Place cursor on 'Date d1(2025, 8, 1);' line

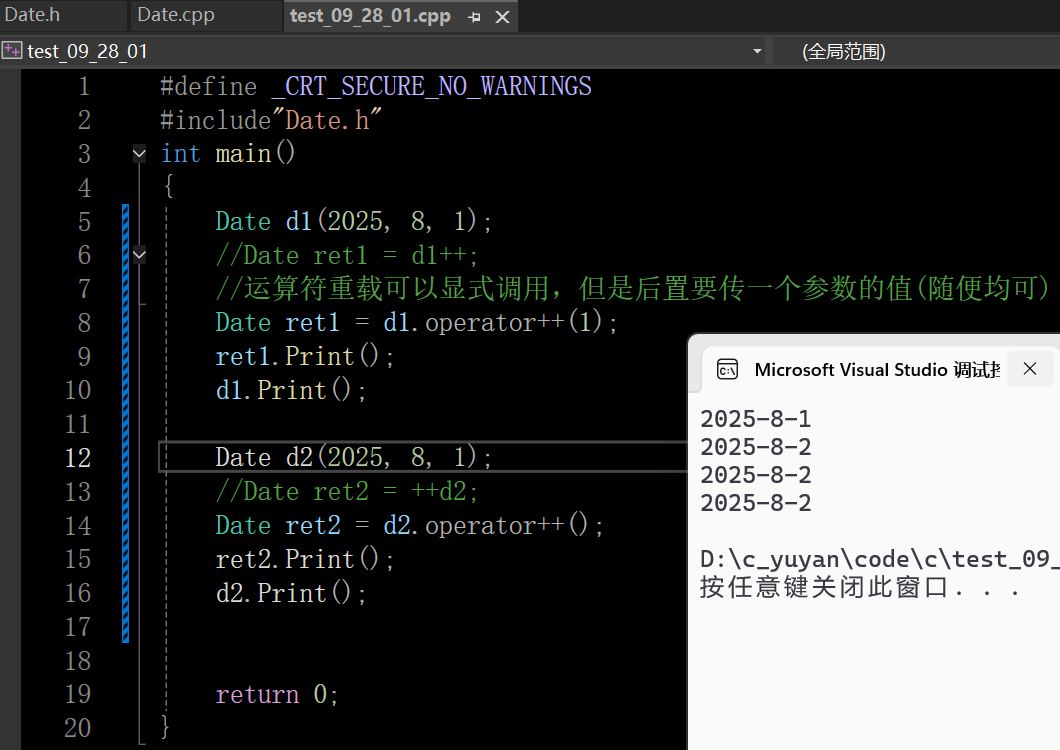354,221
